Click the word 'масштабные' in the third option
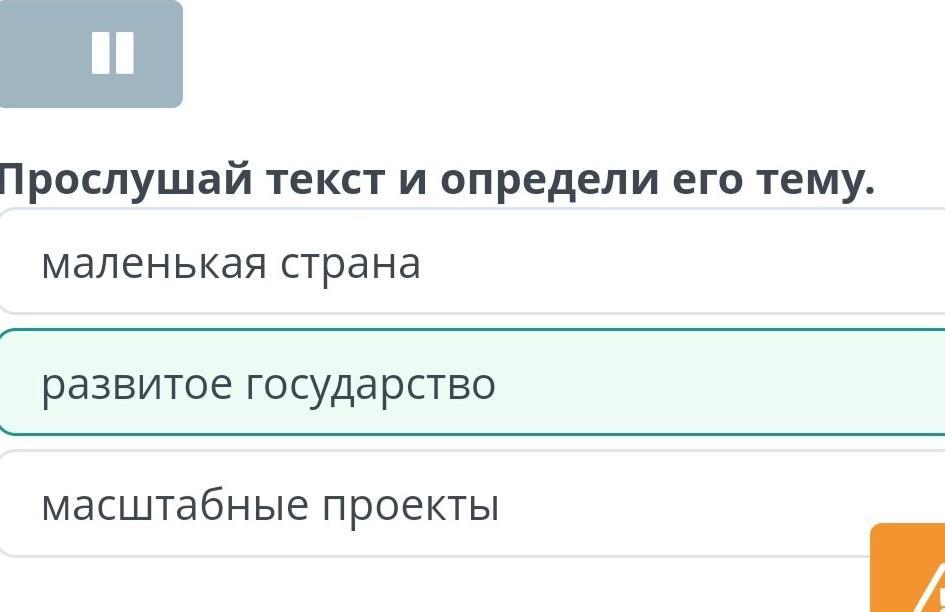The height and width of the screenshot is (612, 945). 174,506
